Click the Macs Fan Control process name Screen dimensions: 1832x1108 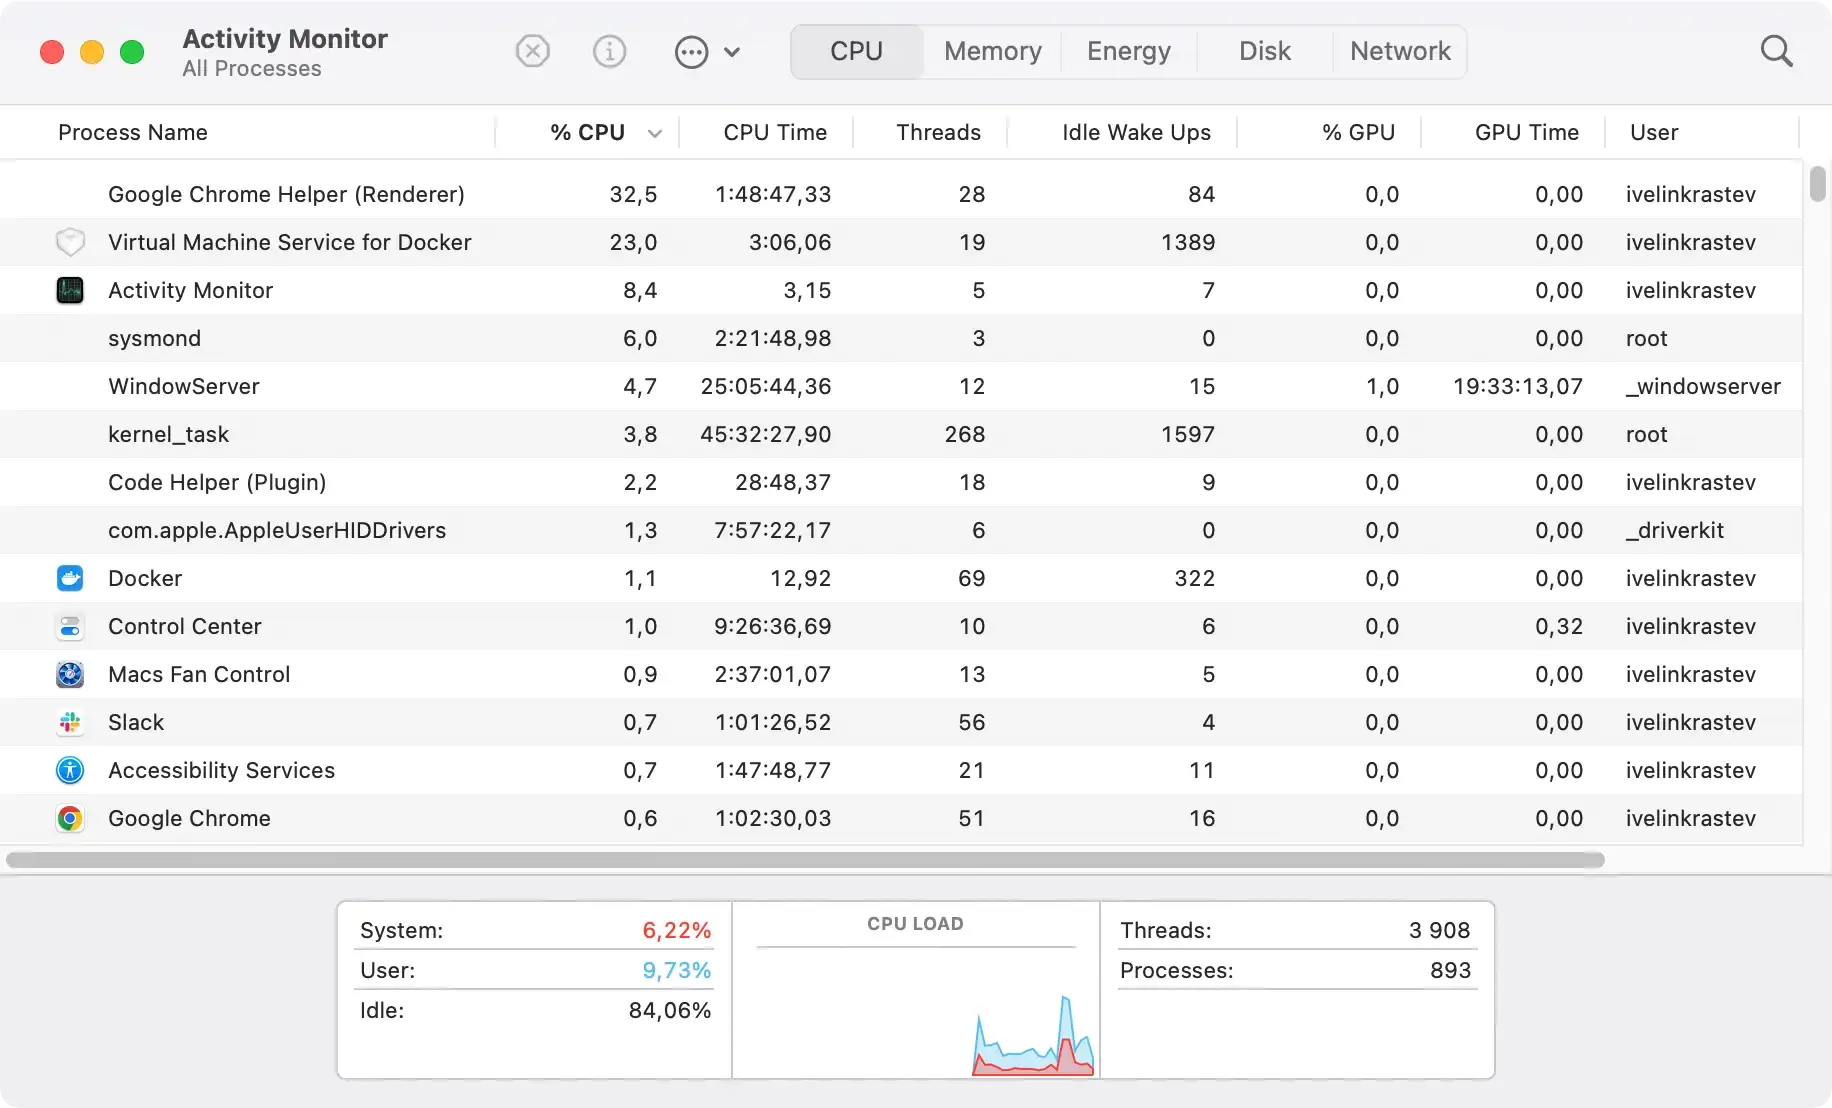[x=199, y=674]
